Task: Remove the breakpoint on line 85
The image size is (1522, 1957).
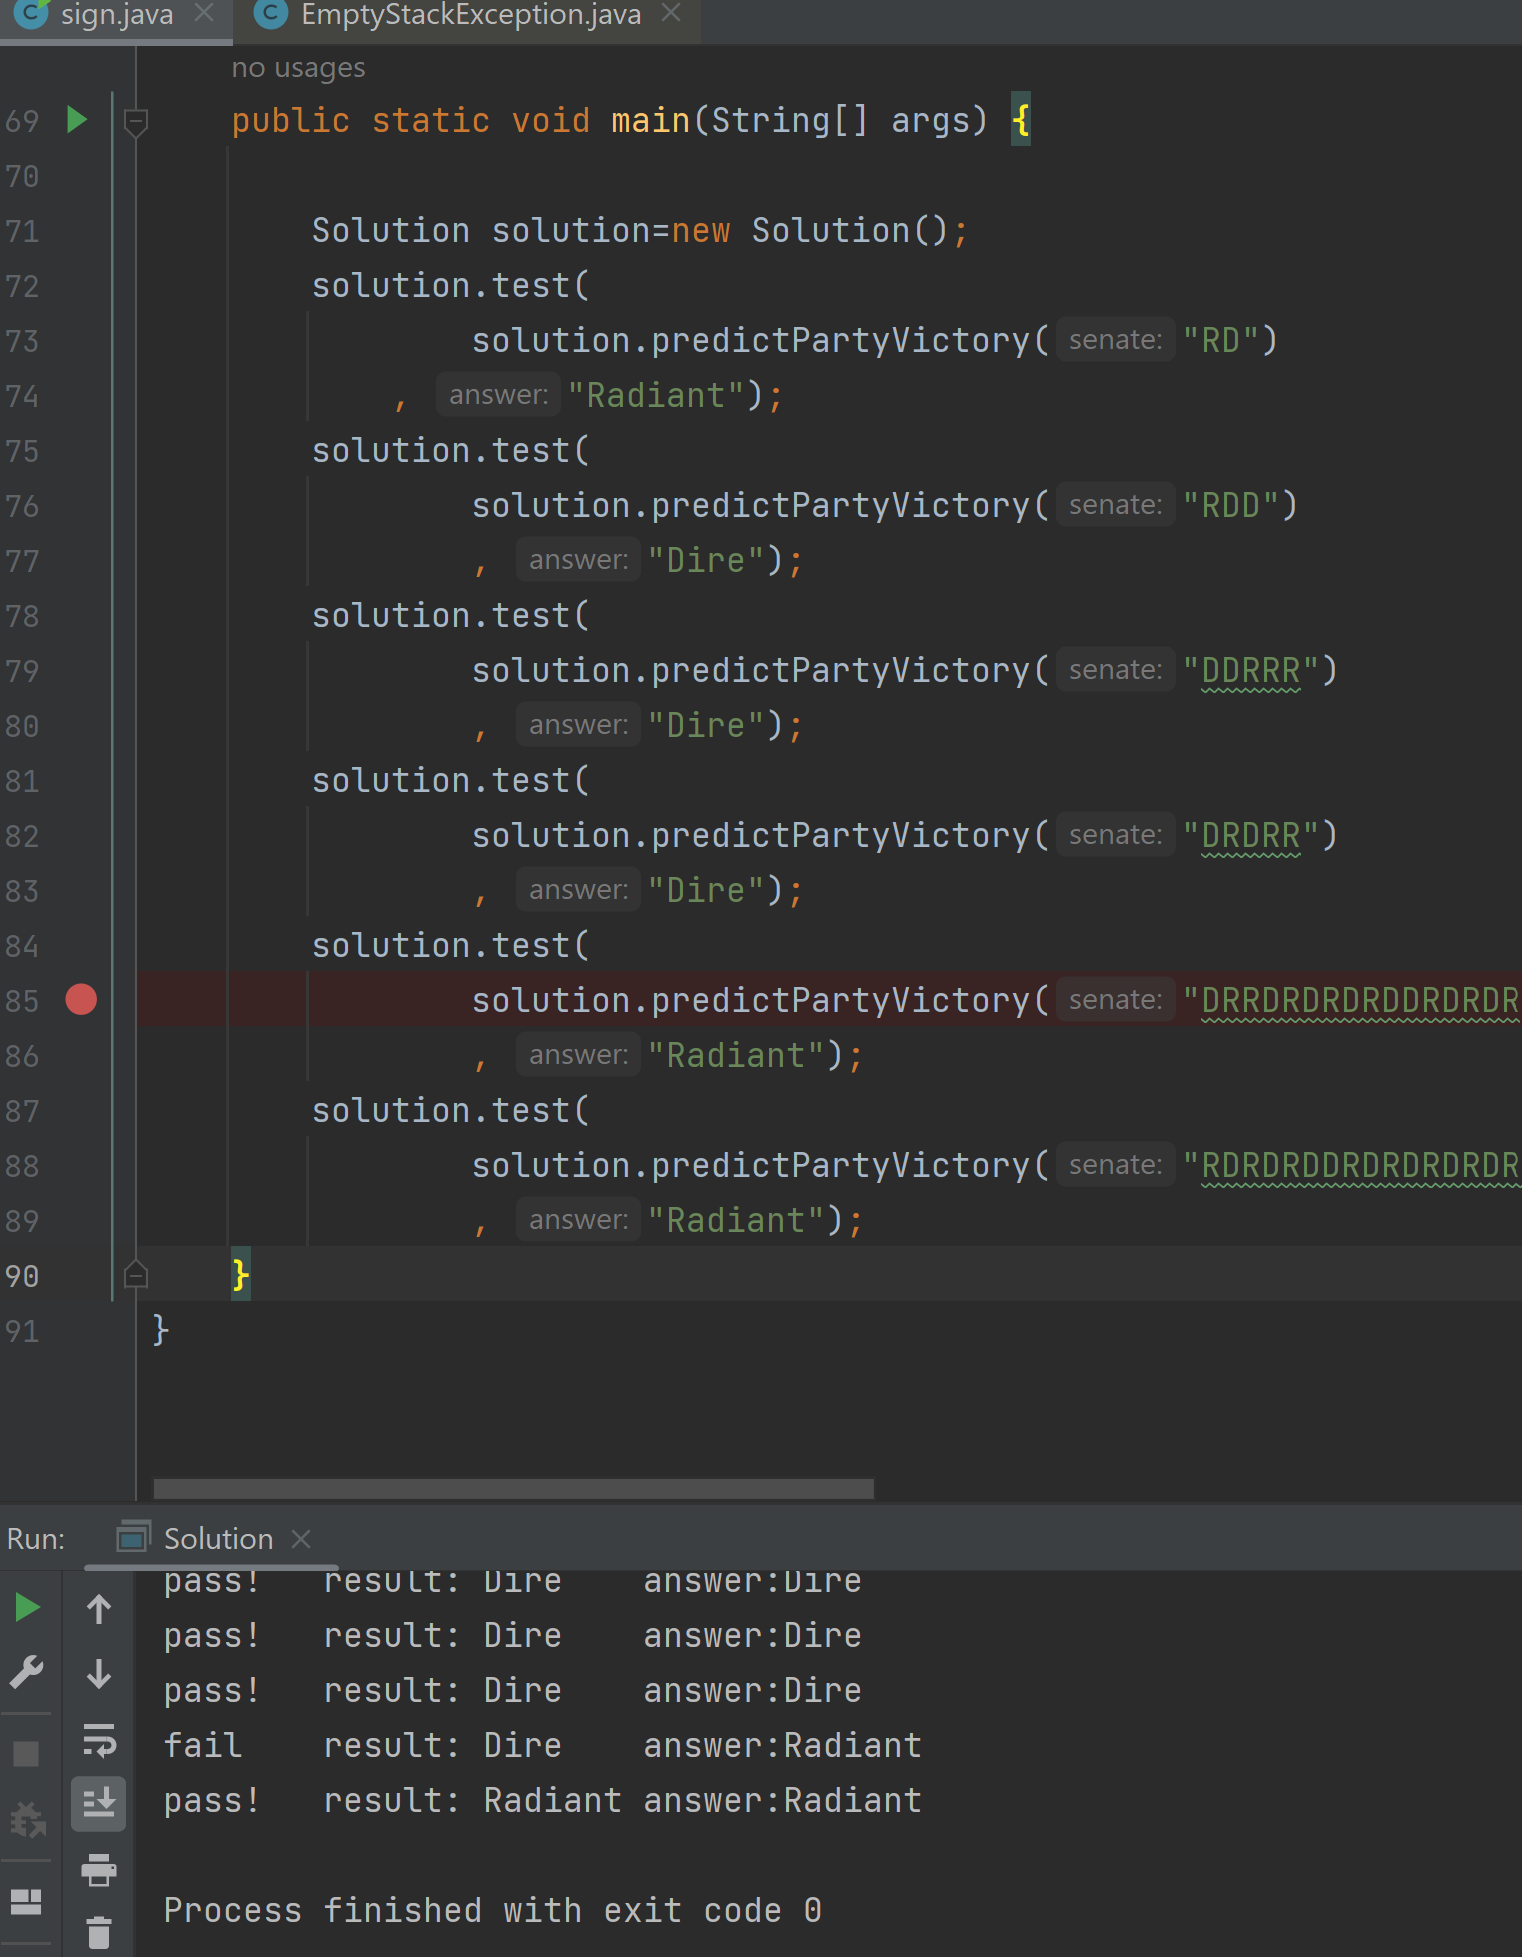Action: pyautogui.click(x=81, y=999)
